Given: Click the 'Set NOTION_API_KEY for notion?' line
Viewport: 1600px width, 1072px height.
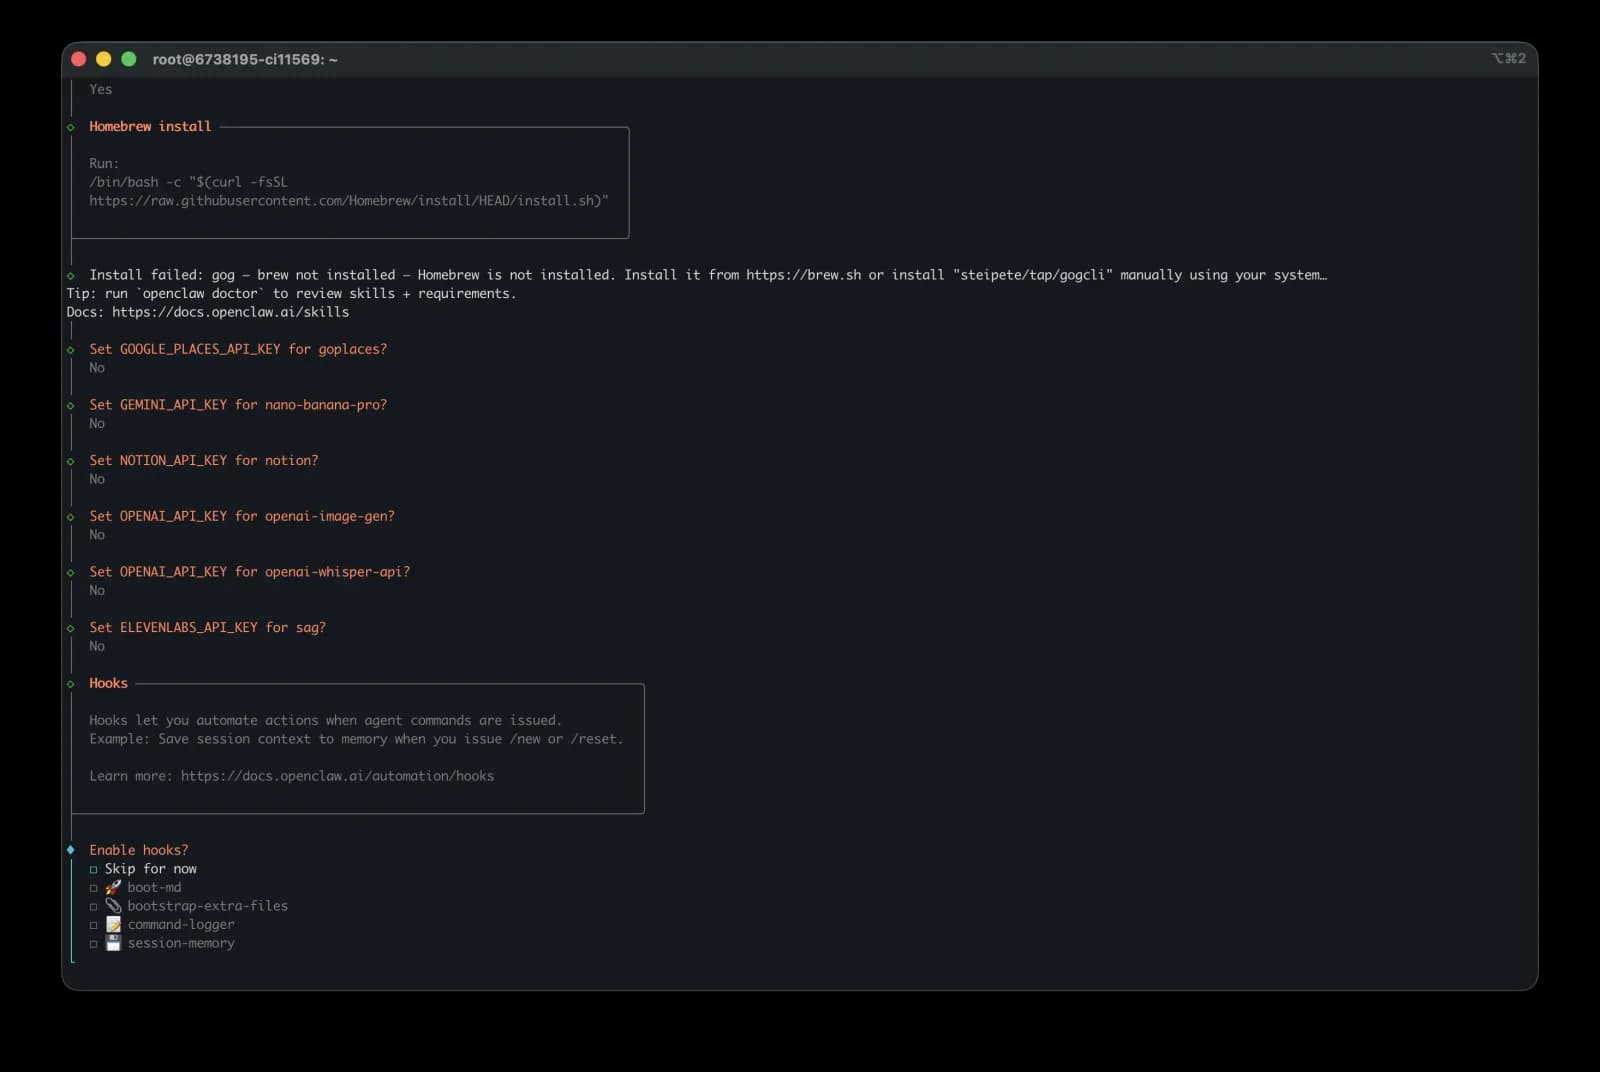Looking at the screenshot, I should pyautogui.click(x=204, y=461).
